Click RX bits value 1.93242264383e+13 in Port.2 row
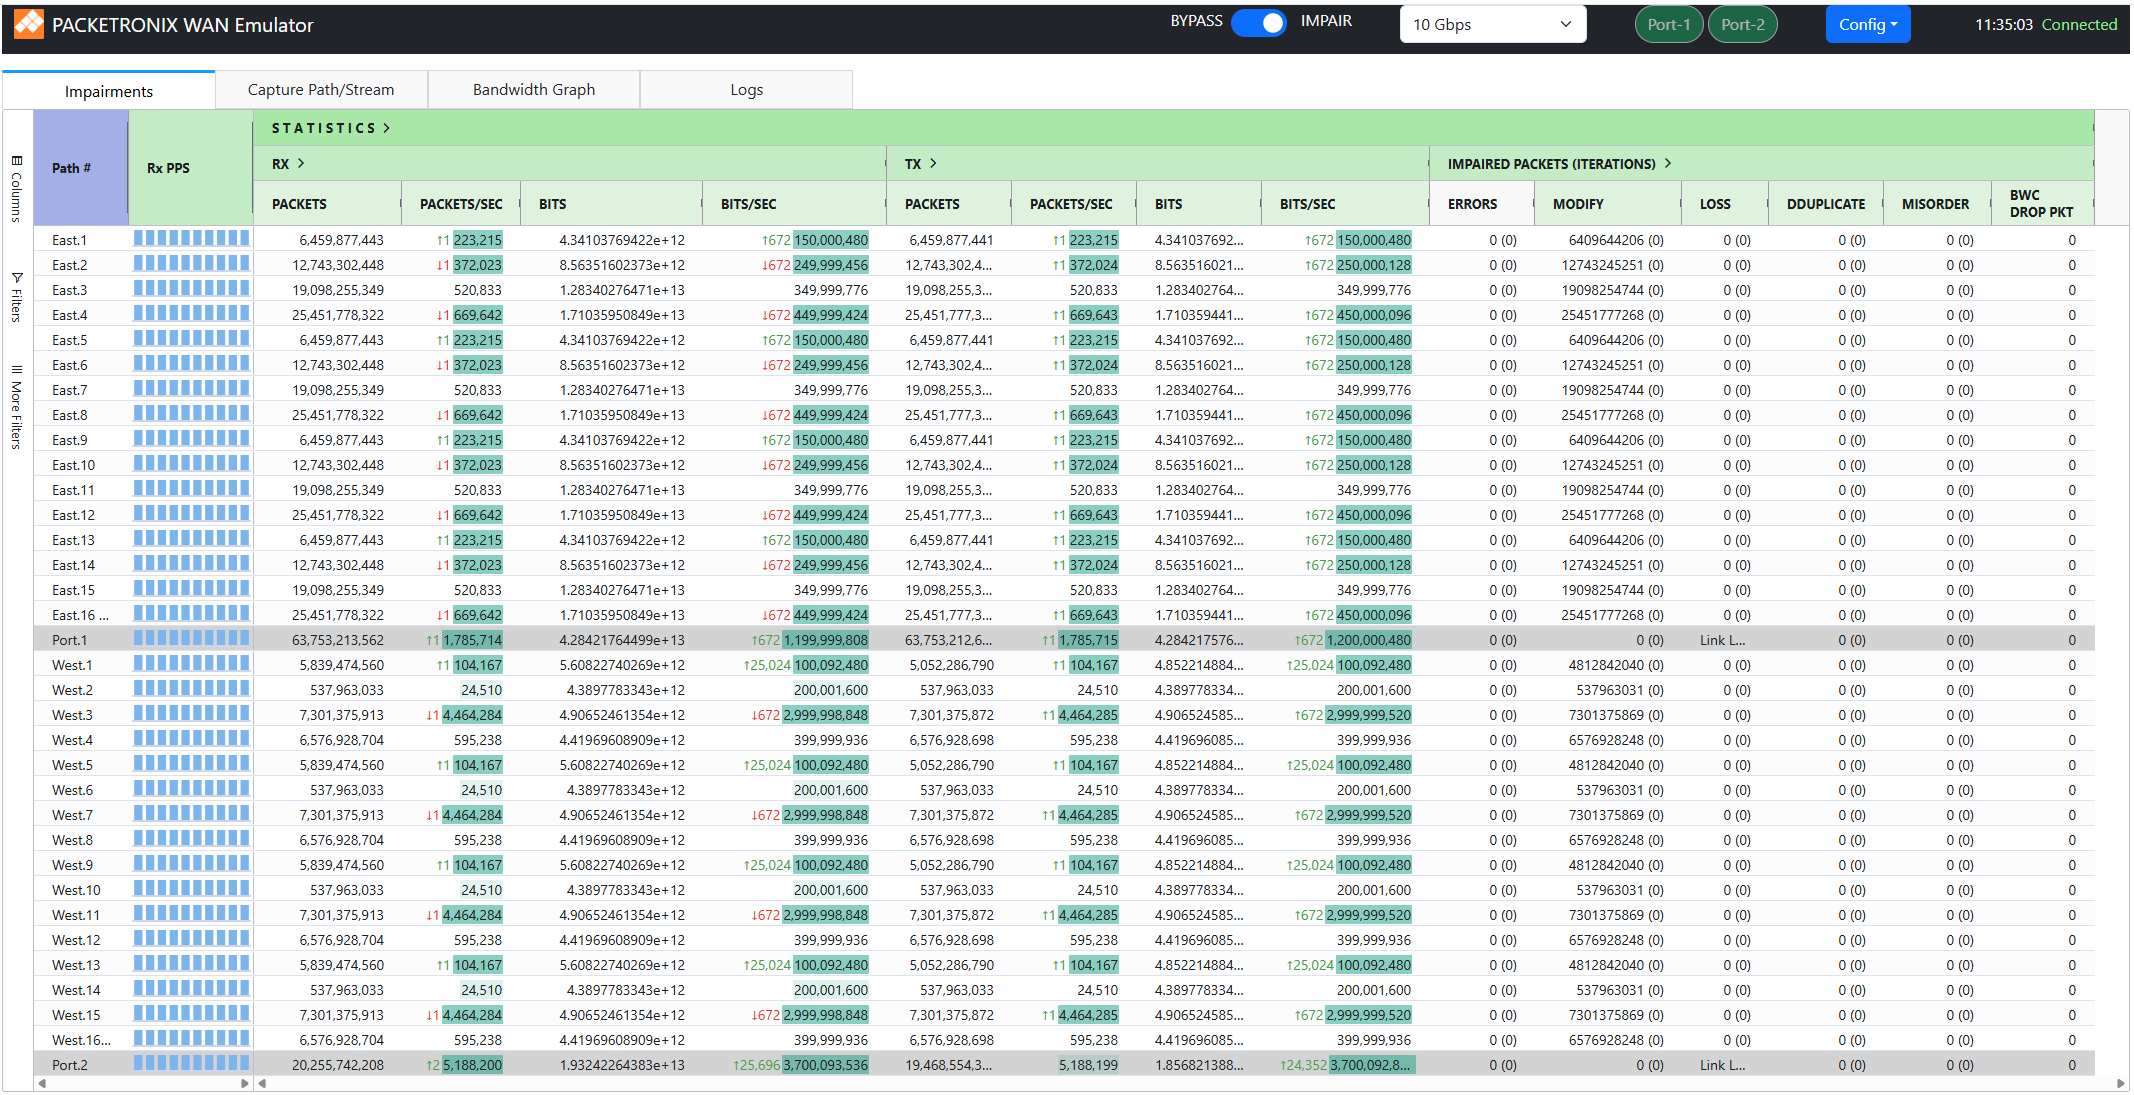Image resolution: width=2134 pixels, height=1095 pixels. (x=622, y=1065)
